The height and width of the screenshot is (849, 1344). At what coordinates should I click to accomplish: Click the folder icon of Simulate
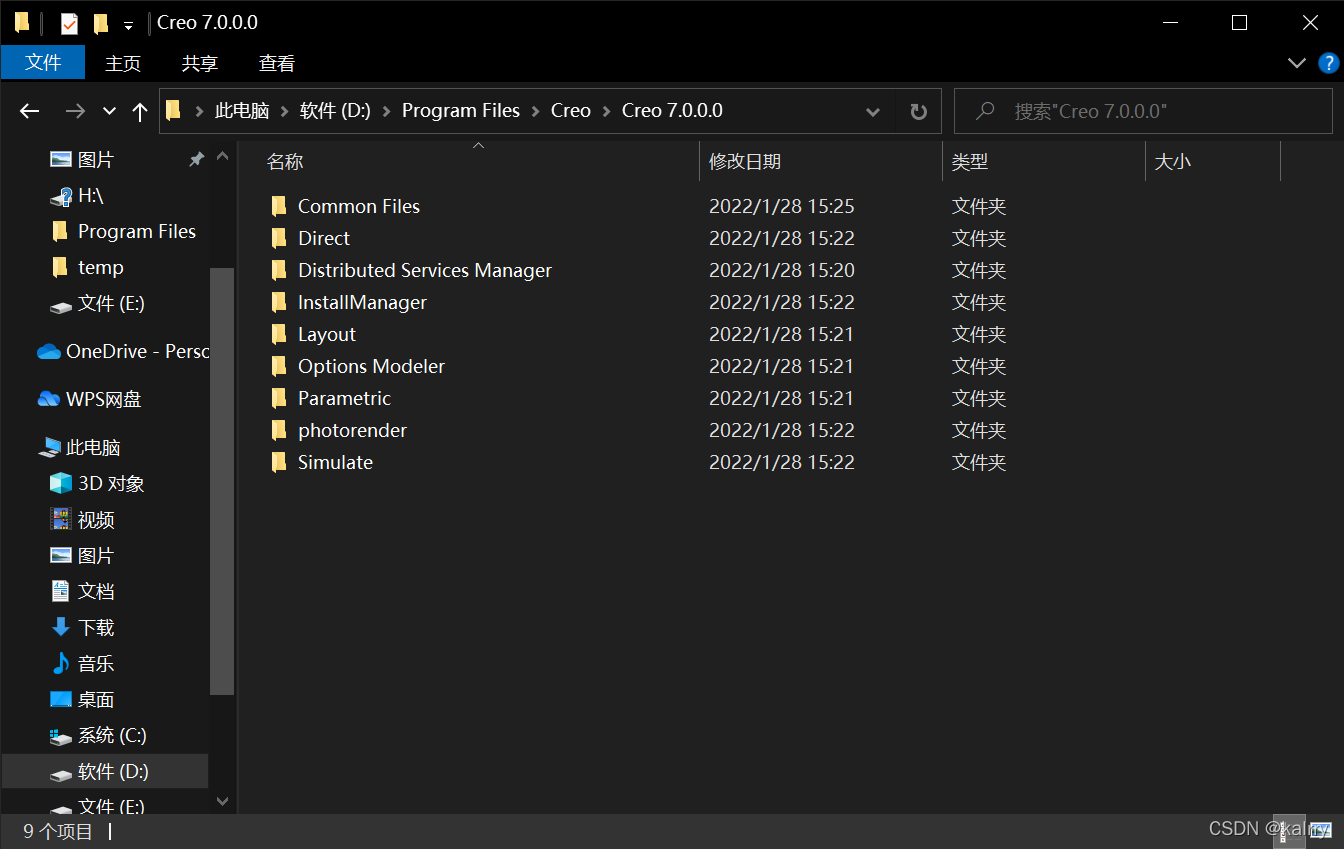pos(279,462)
